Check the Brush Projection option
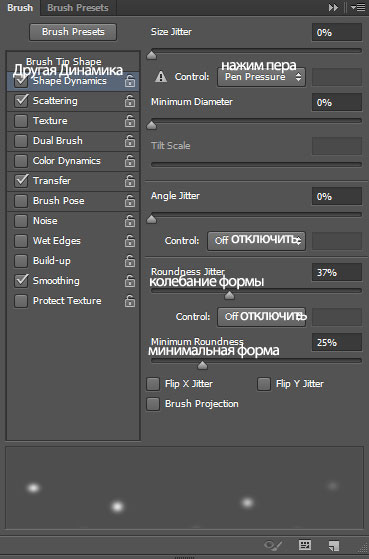This screenshot has width=369, height=559. pos(153,404)
